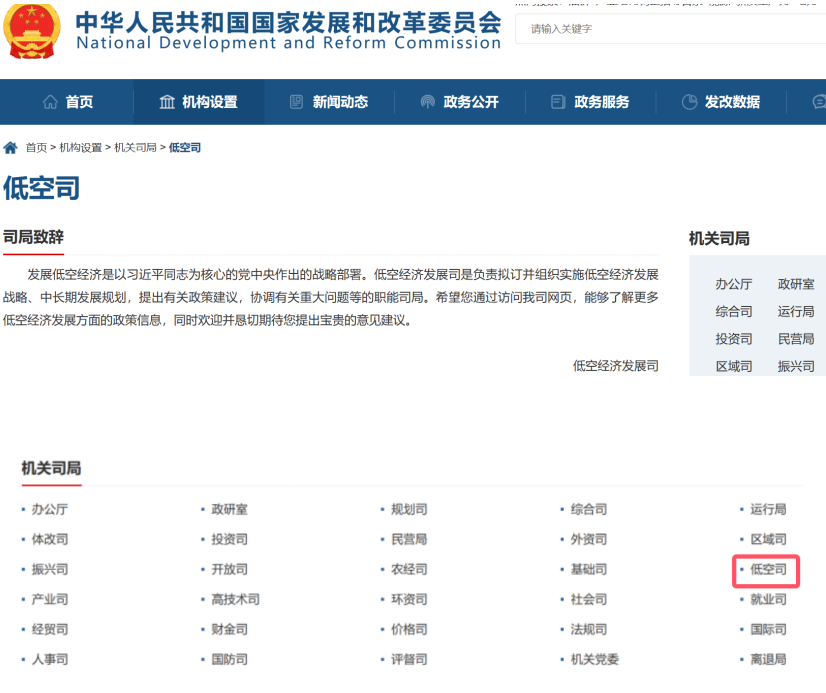Select the 国际司 department link
826x693 pixels.
pos(768,629)
